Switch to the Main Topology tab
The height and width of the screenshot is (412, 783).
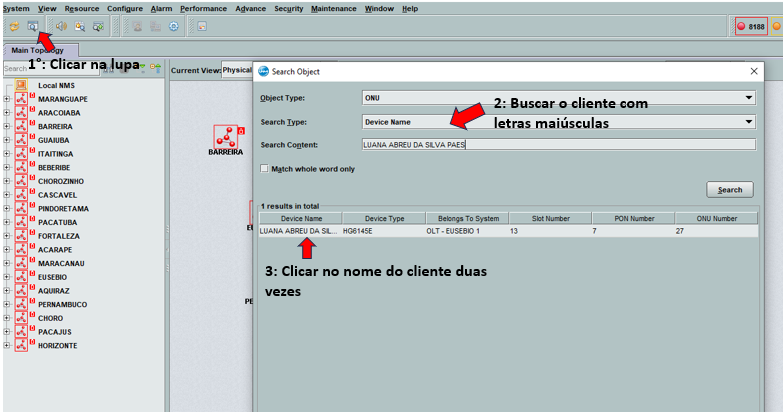coord(40,50)
